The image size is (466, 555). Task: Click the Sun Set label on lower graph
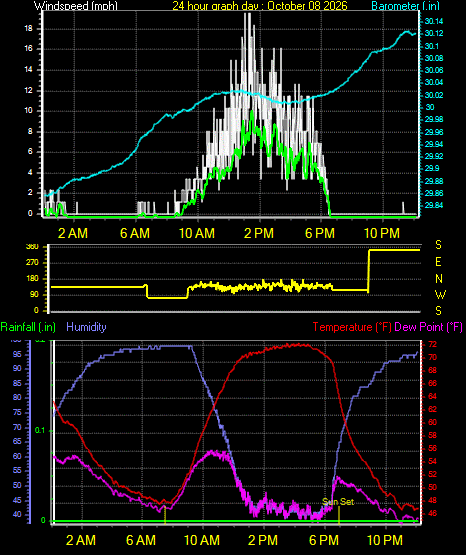[x=338, y=502]
